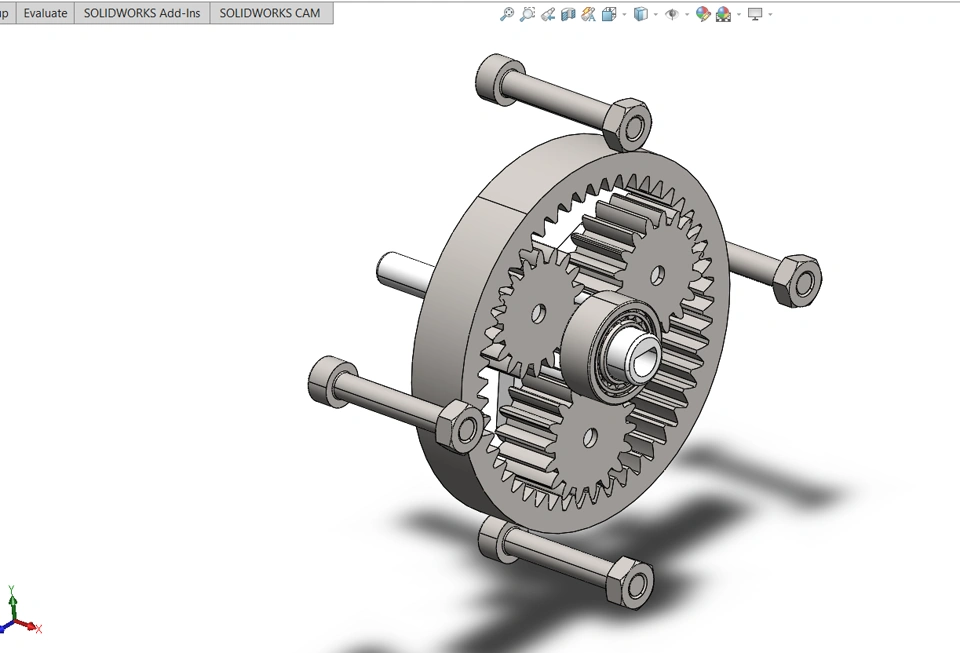Select the View Settings monitor icon

click(x=754, y=14)
